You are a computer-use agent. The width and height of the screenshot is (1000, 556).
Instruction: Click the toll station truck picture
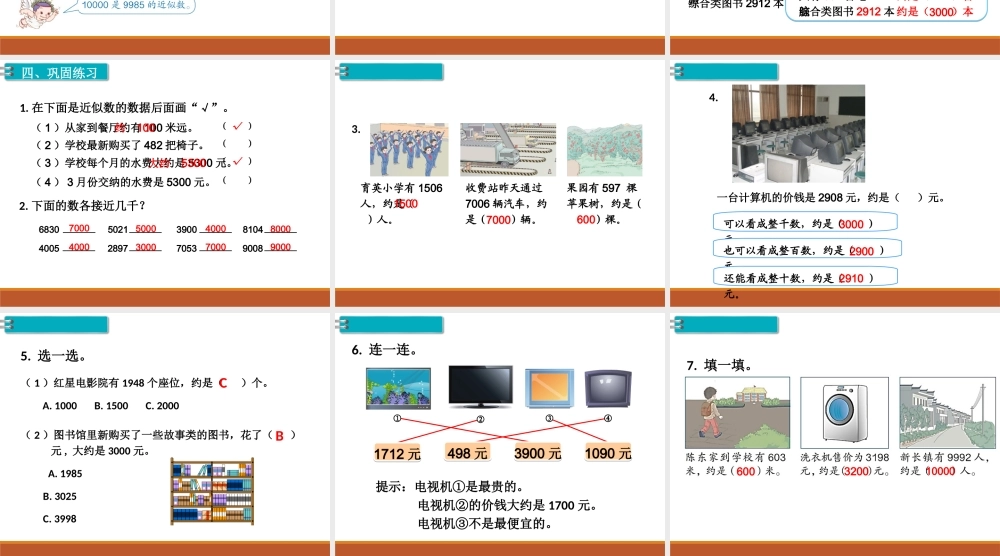(x=507, y=149)
